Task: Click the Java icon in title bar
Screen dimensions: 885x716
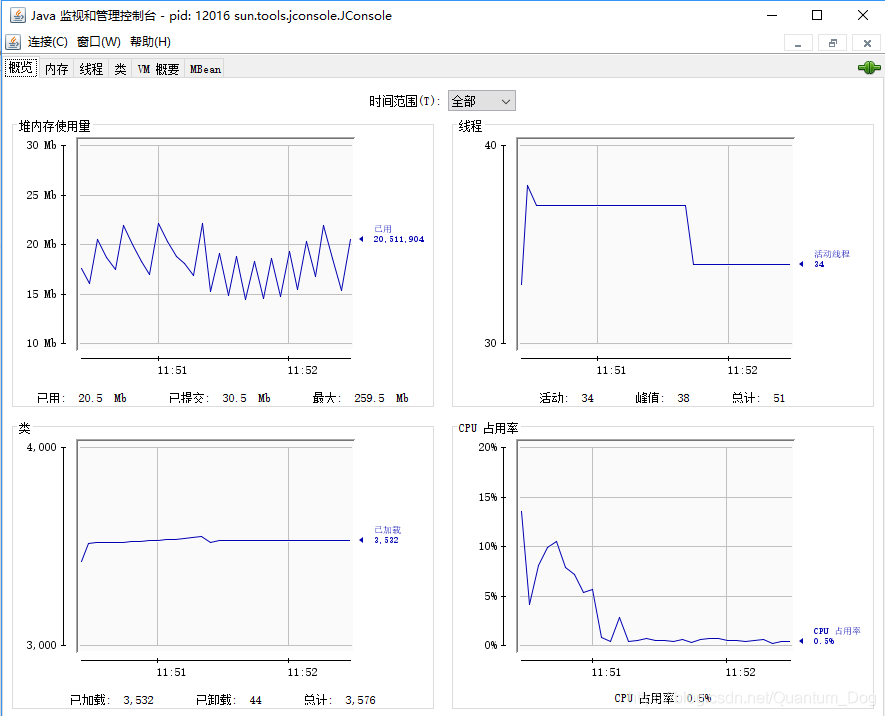Action: click(x=17, y=15)
